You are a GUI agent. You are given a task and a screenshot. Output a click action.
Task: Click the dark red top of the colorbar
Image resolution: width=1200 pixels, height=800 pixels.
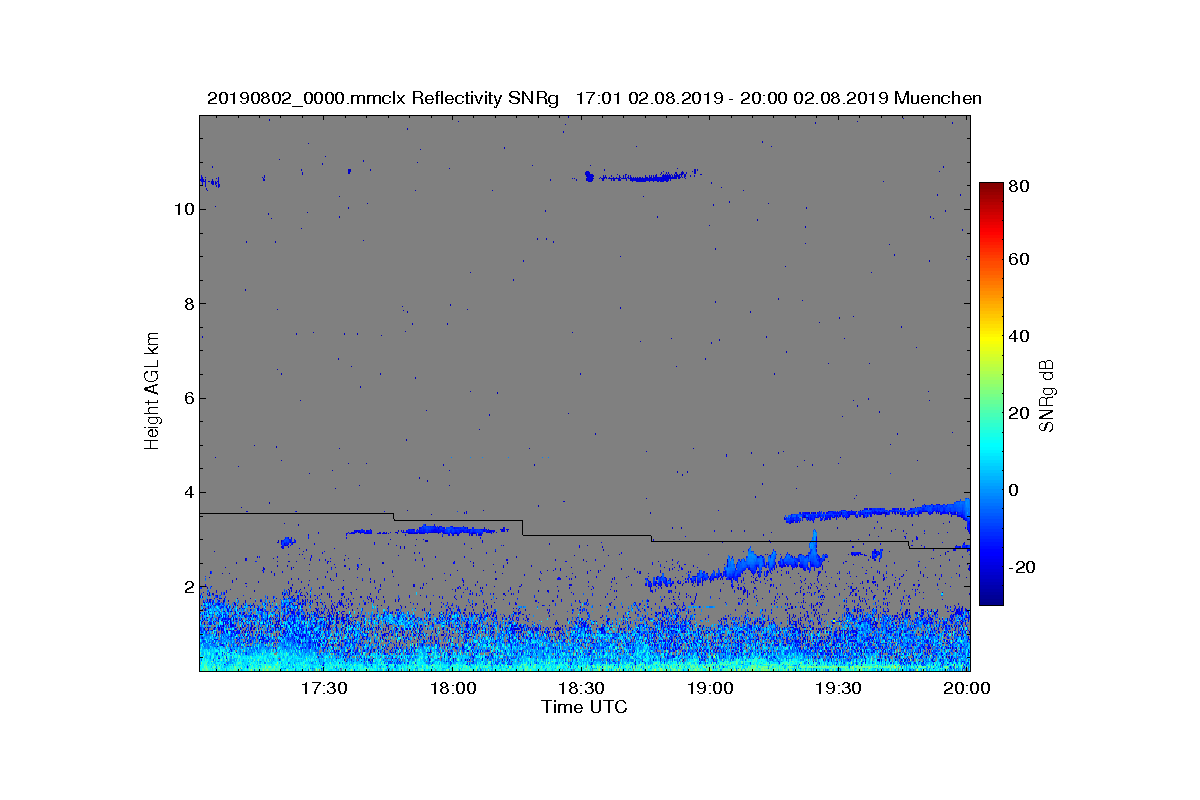[x=991, y=188]
